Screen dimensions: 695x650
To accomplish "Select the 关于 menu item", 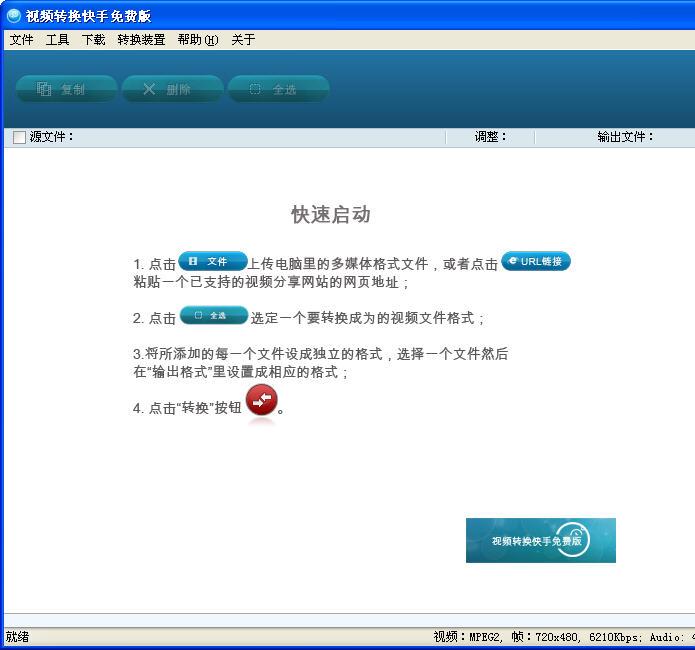I will click(x=243, y=40).
